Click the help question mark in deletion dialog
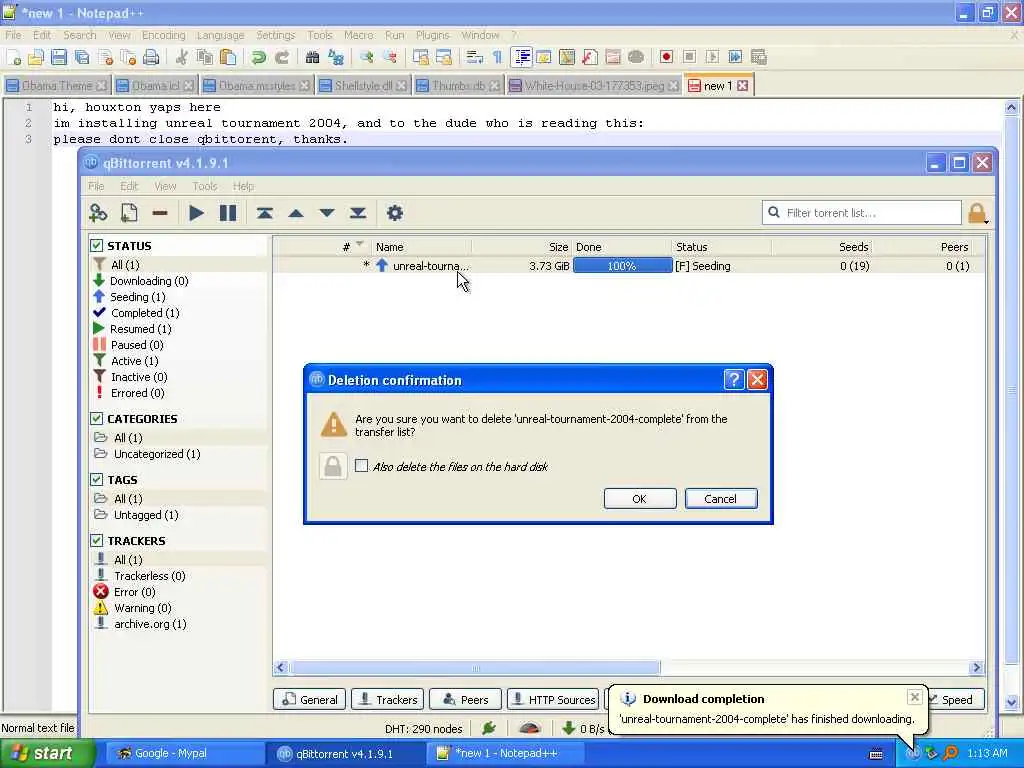This screenshot has height=768, width=1024. [734, 379]
